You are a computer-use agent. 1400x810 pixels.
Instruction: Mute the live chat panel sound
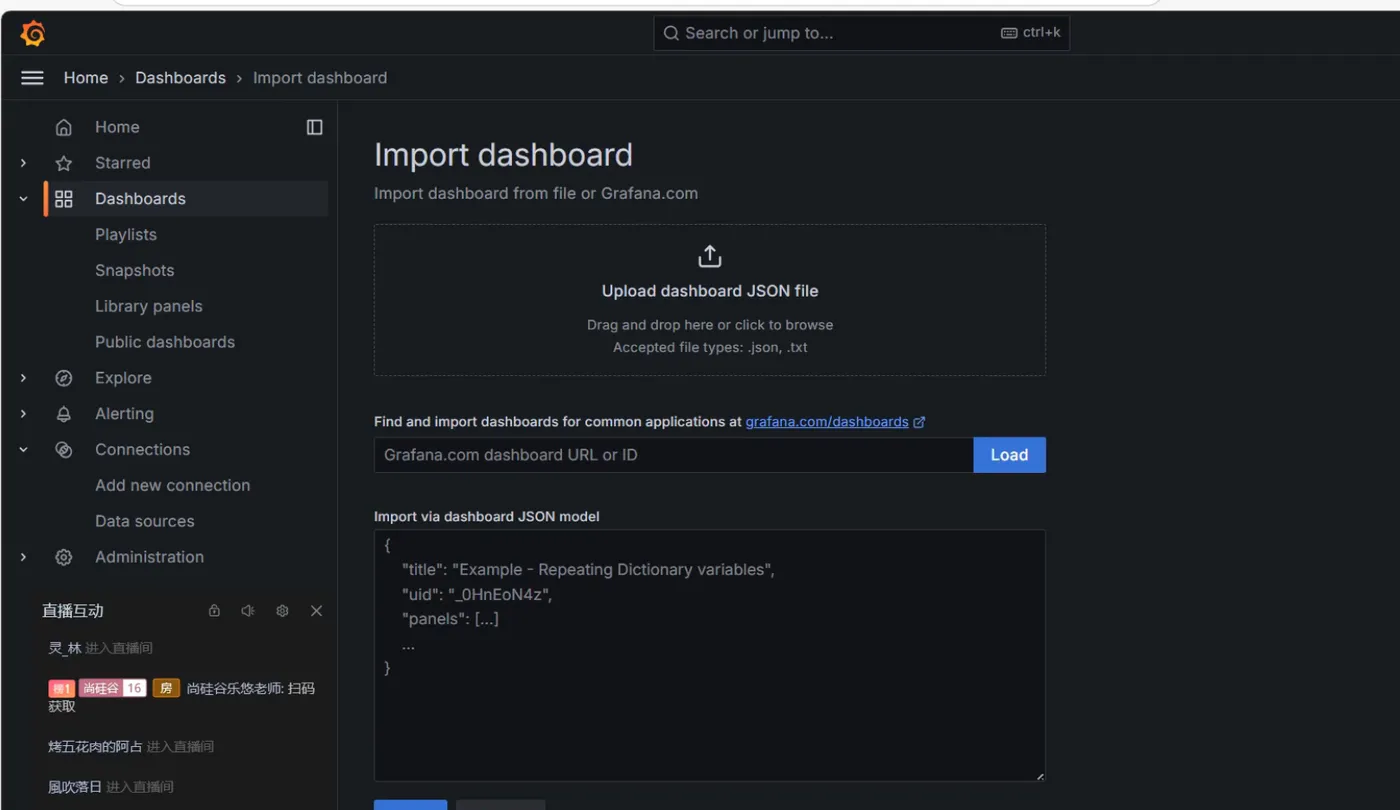(x=248, y=611)
